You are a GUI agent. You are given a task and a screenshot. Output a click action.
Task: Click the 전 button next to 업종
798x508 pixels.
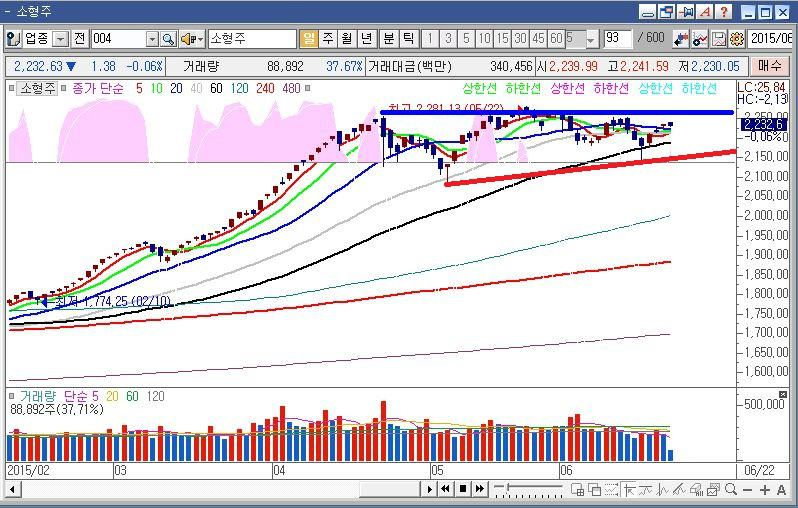pyautogui.click(x=79, y=39)
